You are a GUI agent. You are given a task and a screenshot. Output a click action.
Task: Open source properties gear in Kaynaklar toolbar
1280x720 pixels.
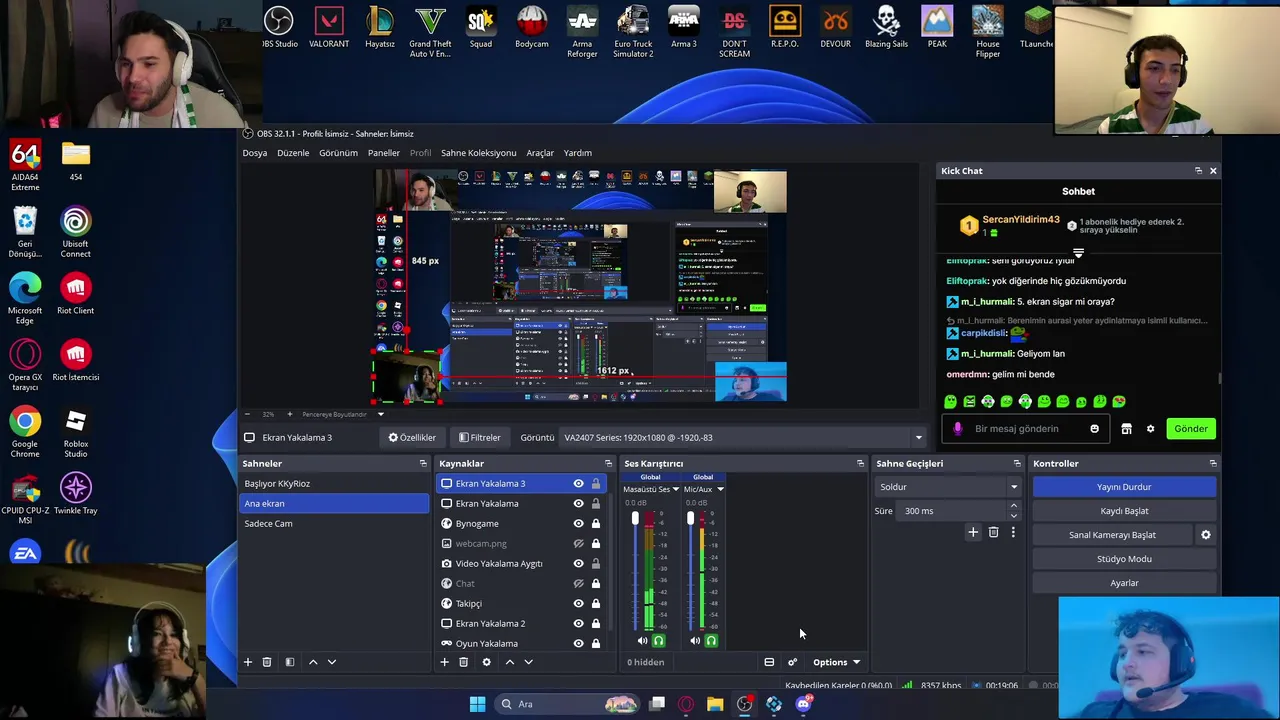487,662
